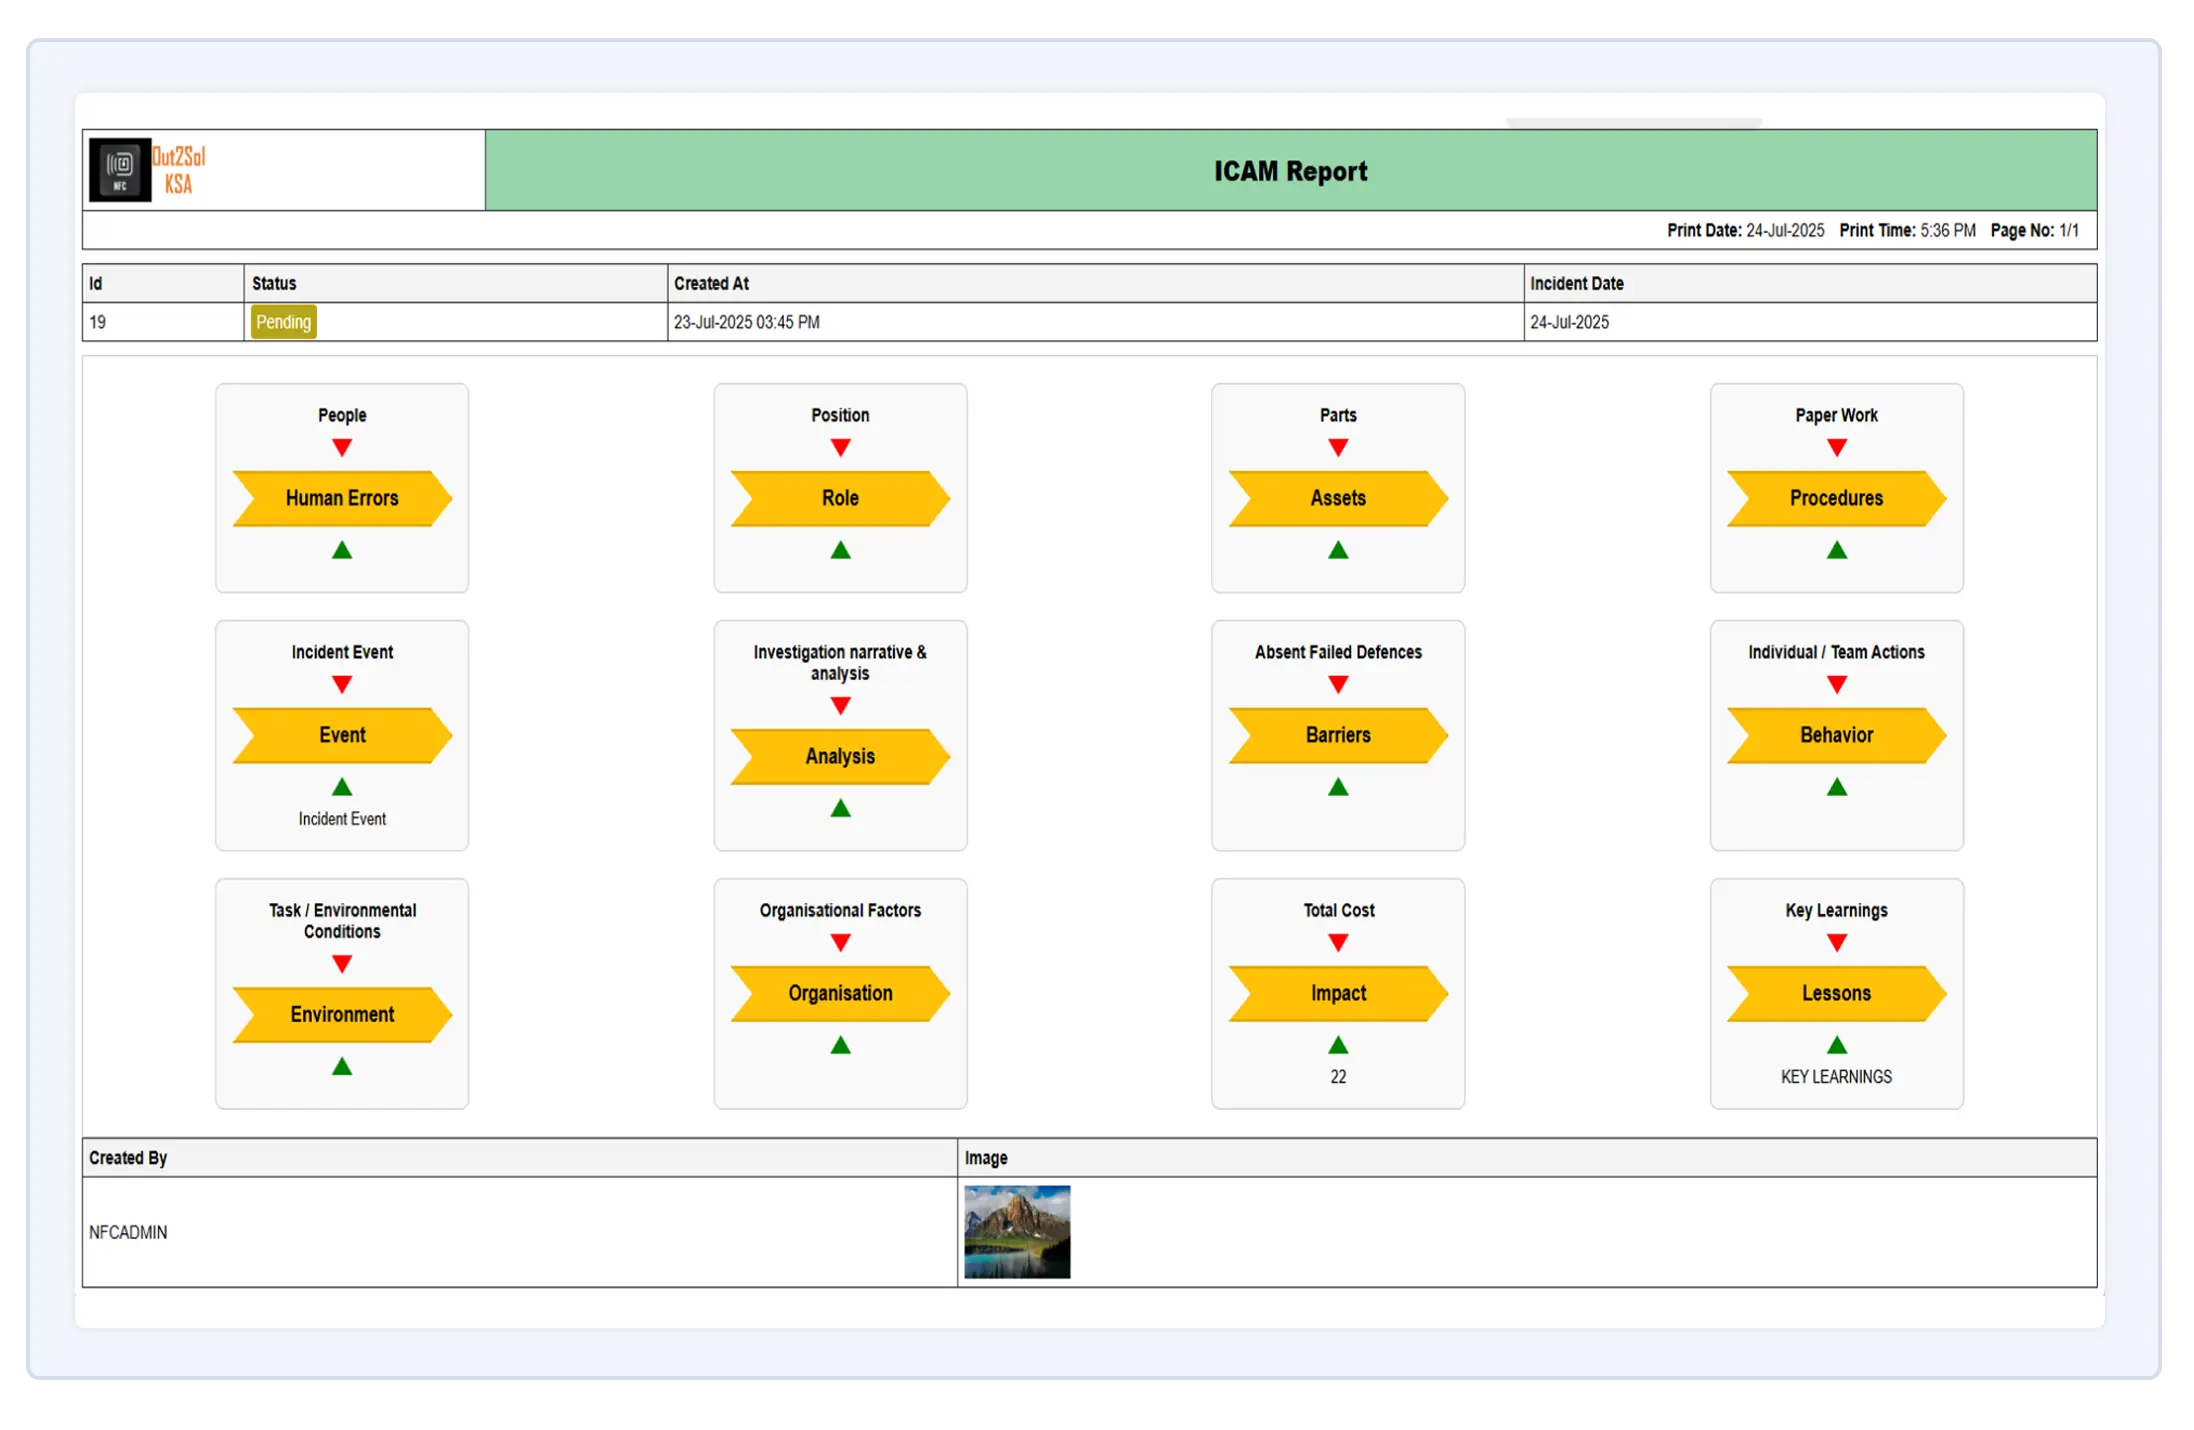
Task: Click the ICAM Report title banner
Action: [1290, 171]
